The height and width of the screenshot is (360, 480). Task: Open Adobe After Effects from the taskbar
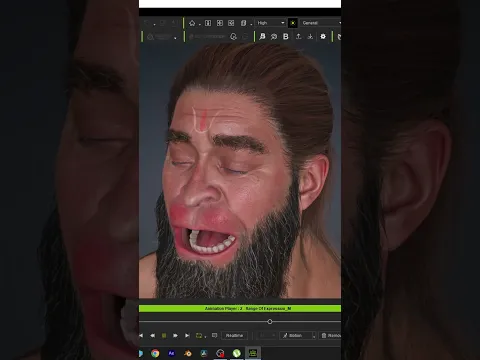coord(171,353)
